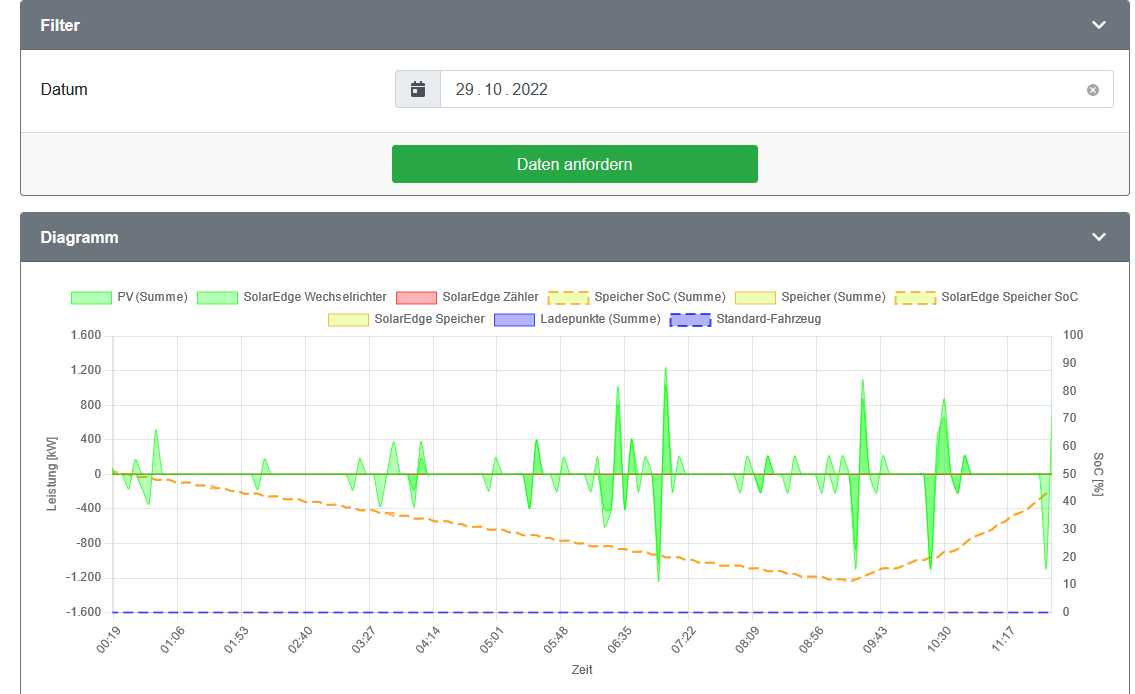The width and height of the screenshot is (1135, 694).
Task: Click the SolarEdge Speicher legend color box
Action: (x=348, y=319)
